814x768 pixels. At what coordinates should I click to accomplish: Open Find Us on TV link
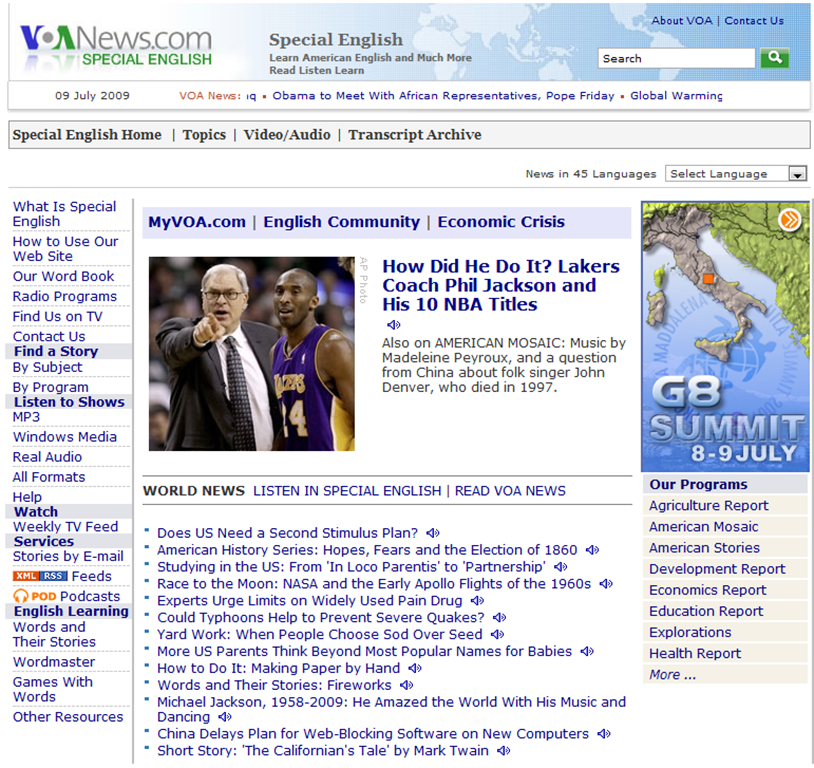click(x=58, y=317)
